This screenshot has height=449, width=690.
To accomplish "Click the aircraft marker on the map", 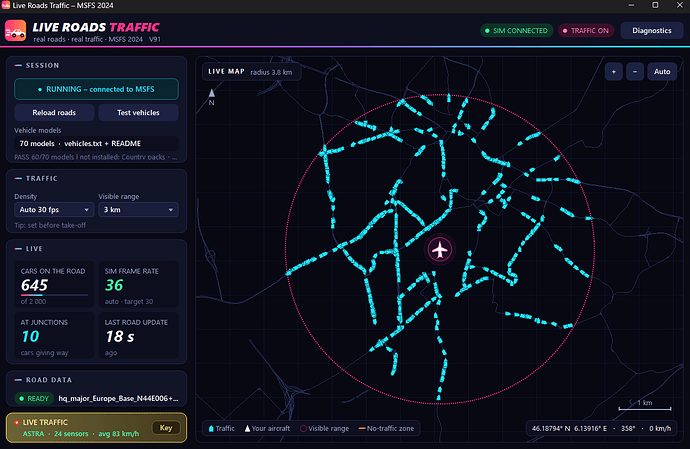I will point(440,250).
